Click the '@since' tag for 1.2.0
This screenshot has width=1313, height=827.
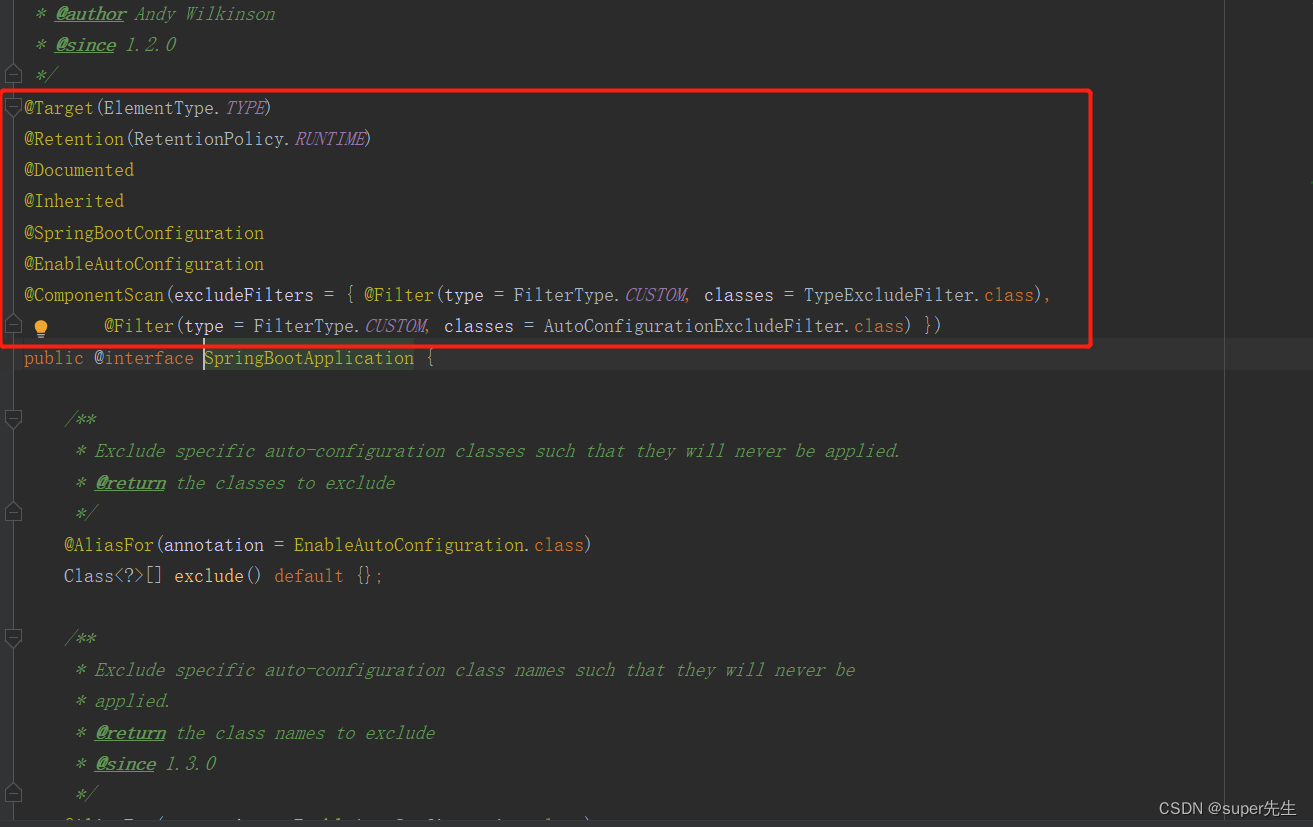click(x=85, y=45)
